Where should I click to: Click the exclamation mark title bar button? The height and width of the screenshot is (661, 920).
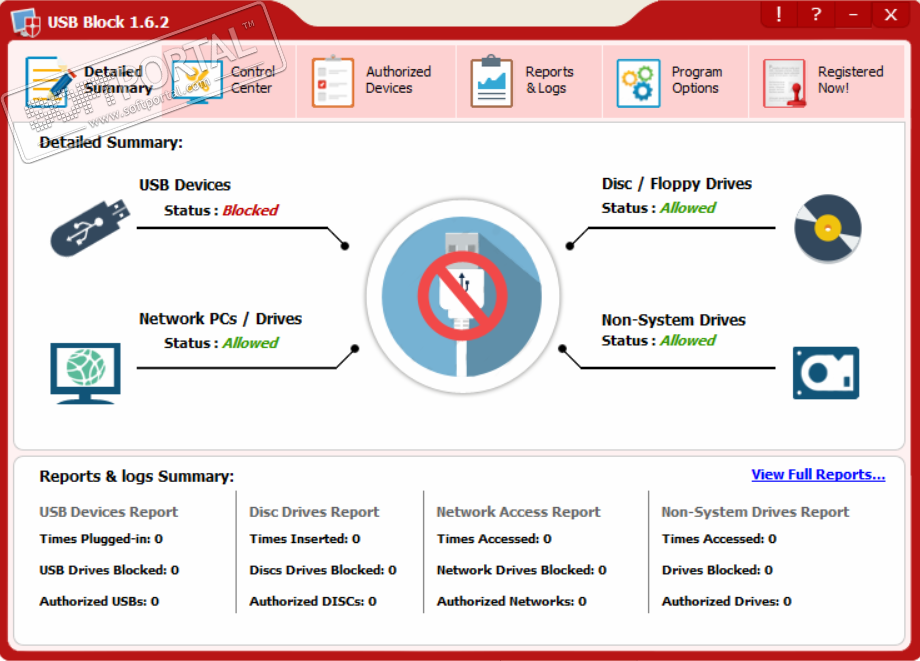click(x=779, y=15)
